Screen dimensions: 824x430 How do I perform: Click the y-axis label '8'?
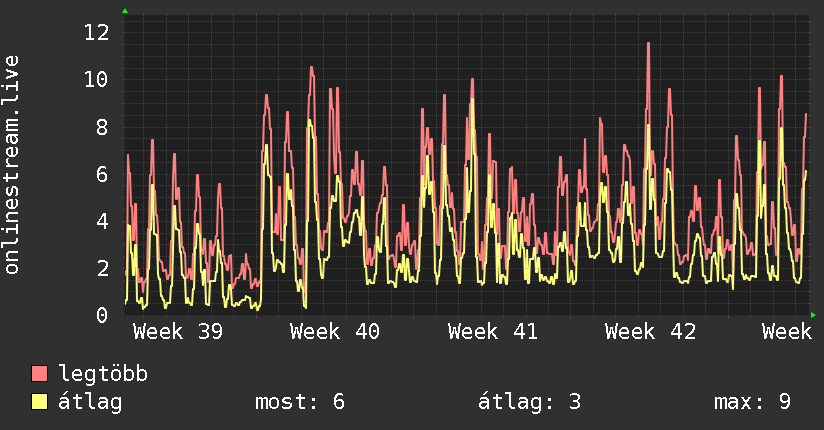coord(102,127)
